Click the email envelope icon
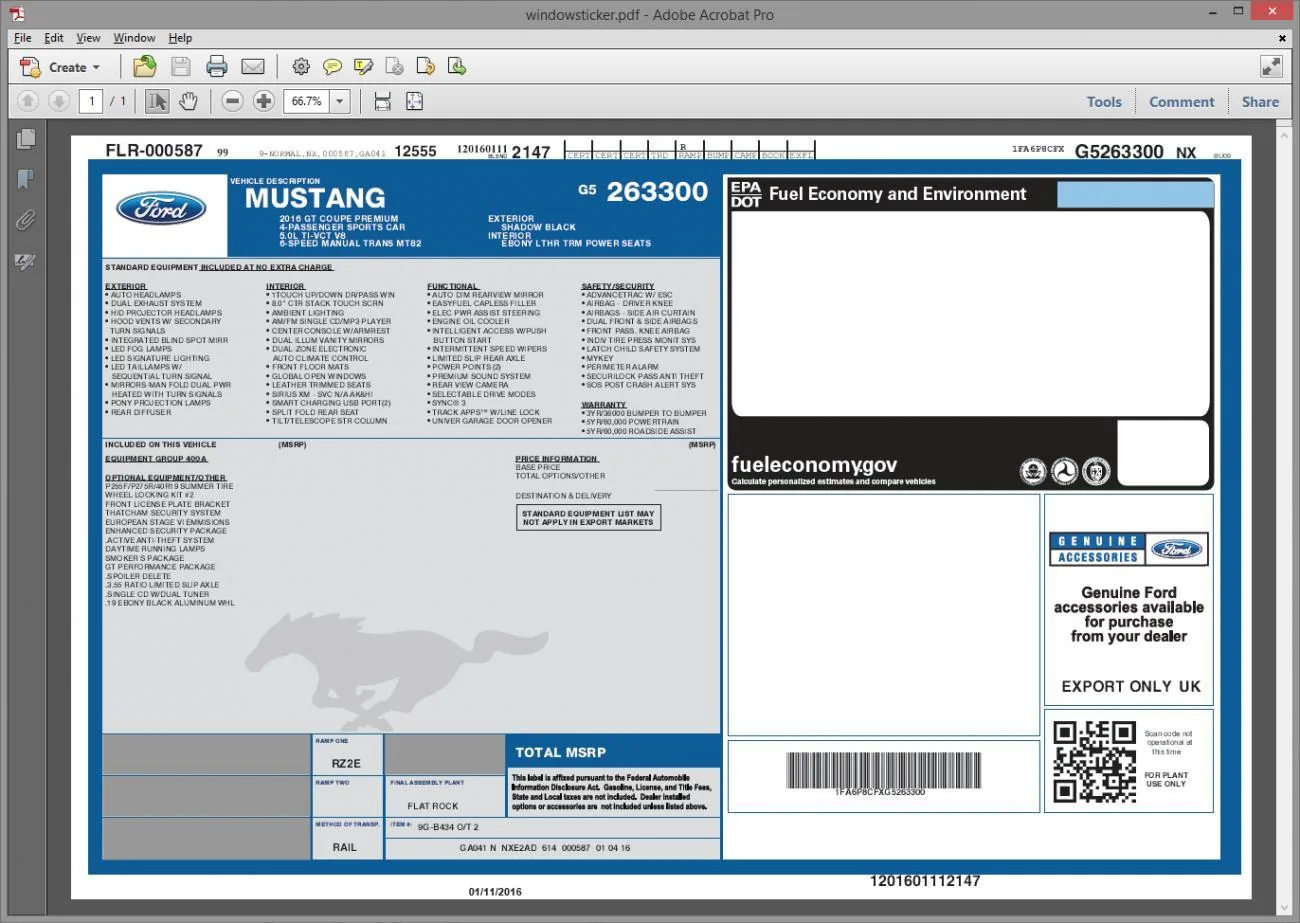1300x923 pixels. (x=253, y=67)
